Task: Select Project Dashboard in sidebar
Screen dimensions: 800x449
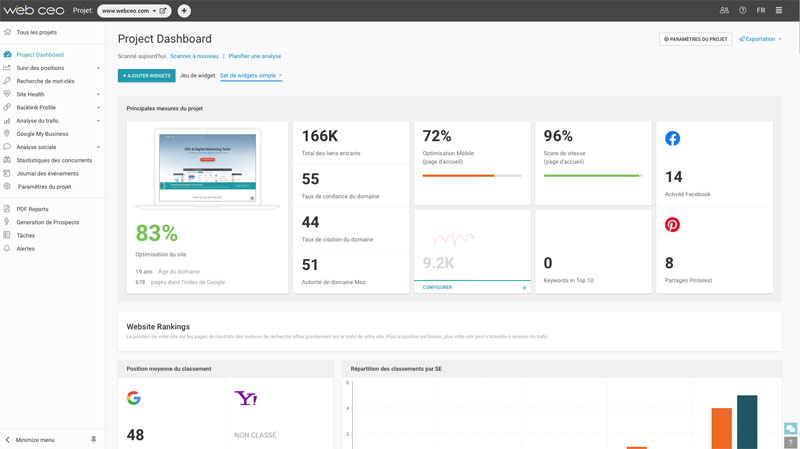Action: (40, 55)
